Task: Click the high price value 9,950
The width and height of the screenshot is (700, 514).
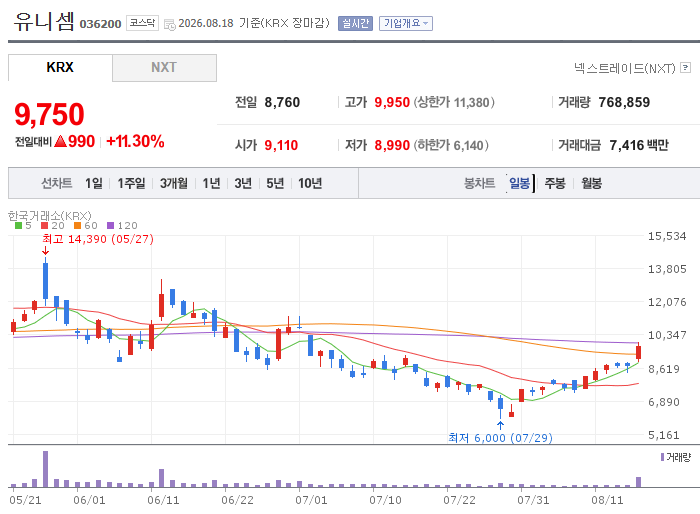Action: (392, 102)
